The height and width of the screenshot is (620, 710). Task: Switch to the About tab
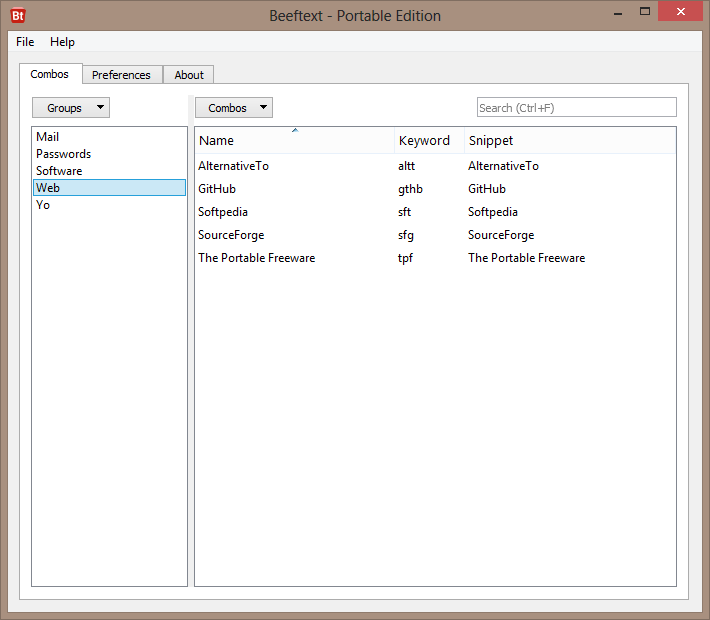pyautogui.click(x=189, y=75)
